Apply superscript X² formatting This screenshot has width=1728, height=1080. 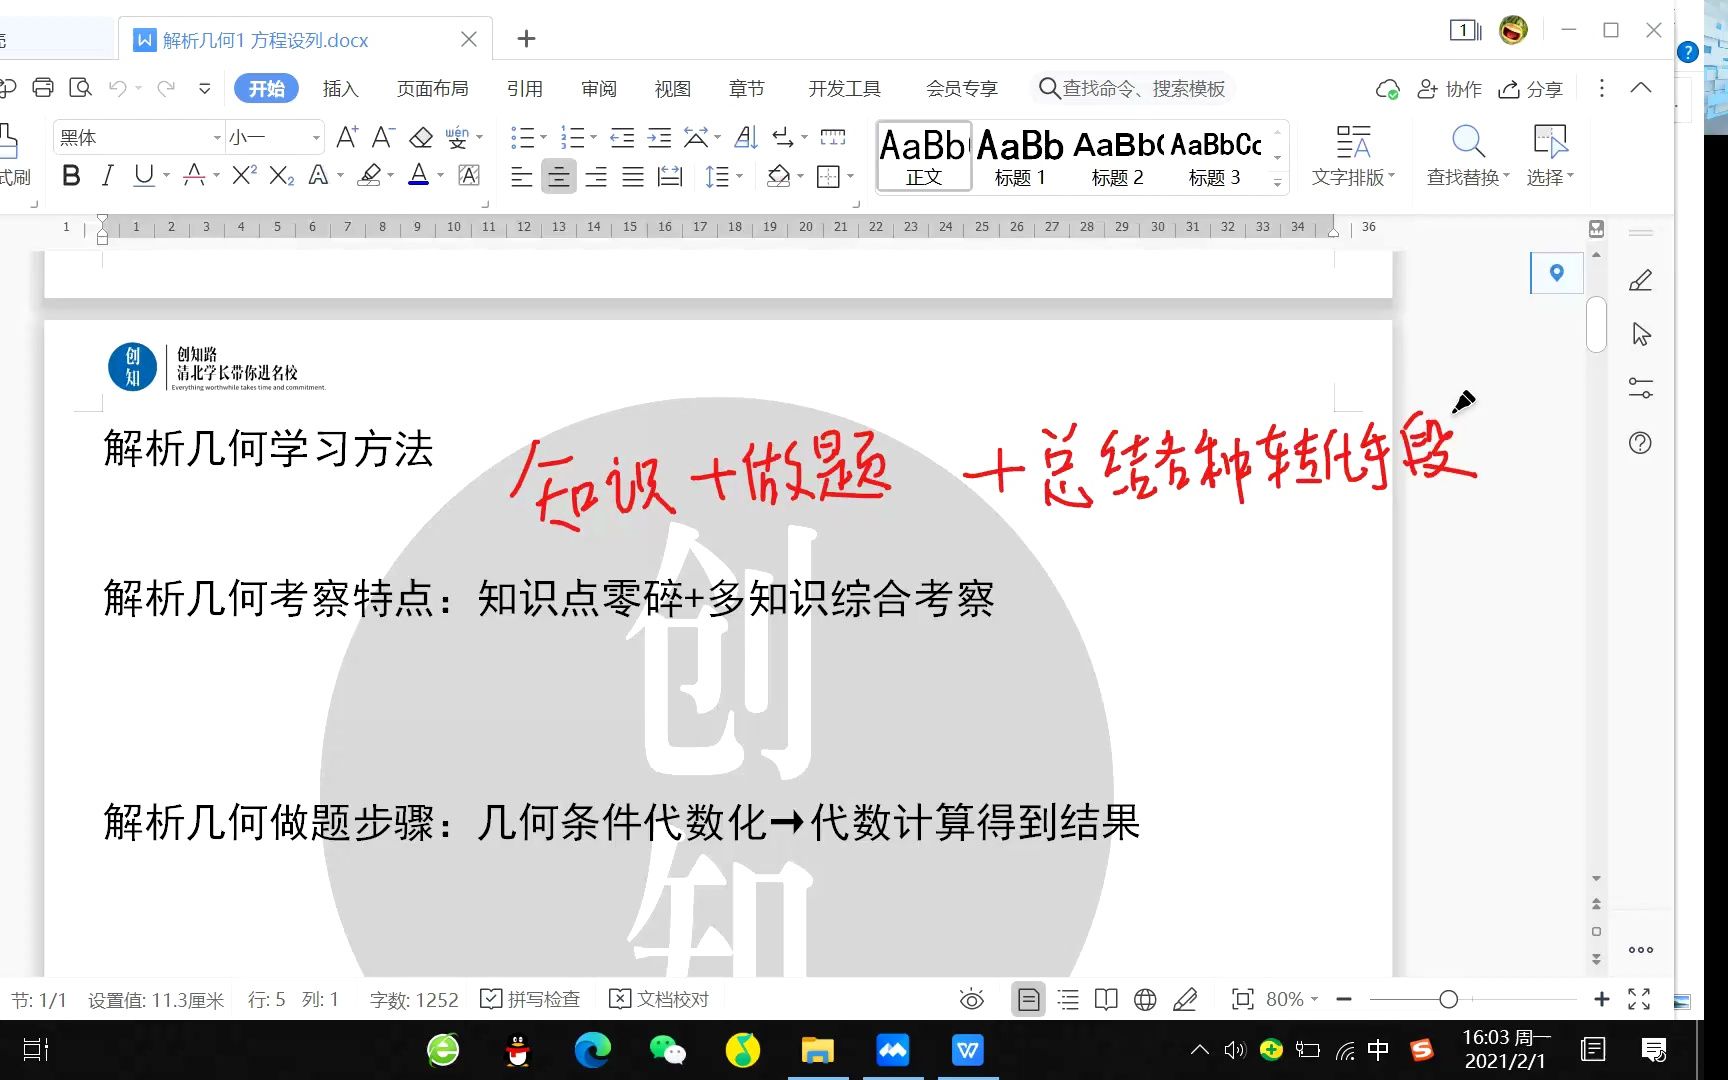(244, 176)
